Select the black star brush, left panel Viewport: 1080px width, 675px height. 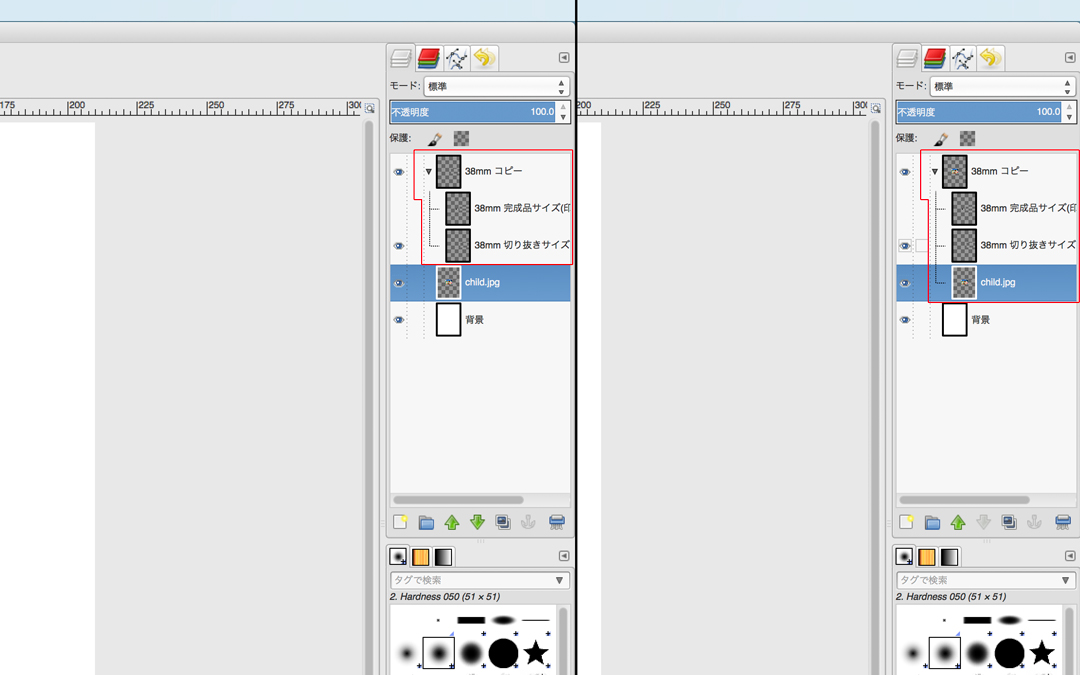coord(536,654)
